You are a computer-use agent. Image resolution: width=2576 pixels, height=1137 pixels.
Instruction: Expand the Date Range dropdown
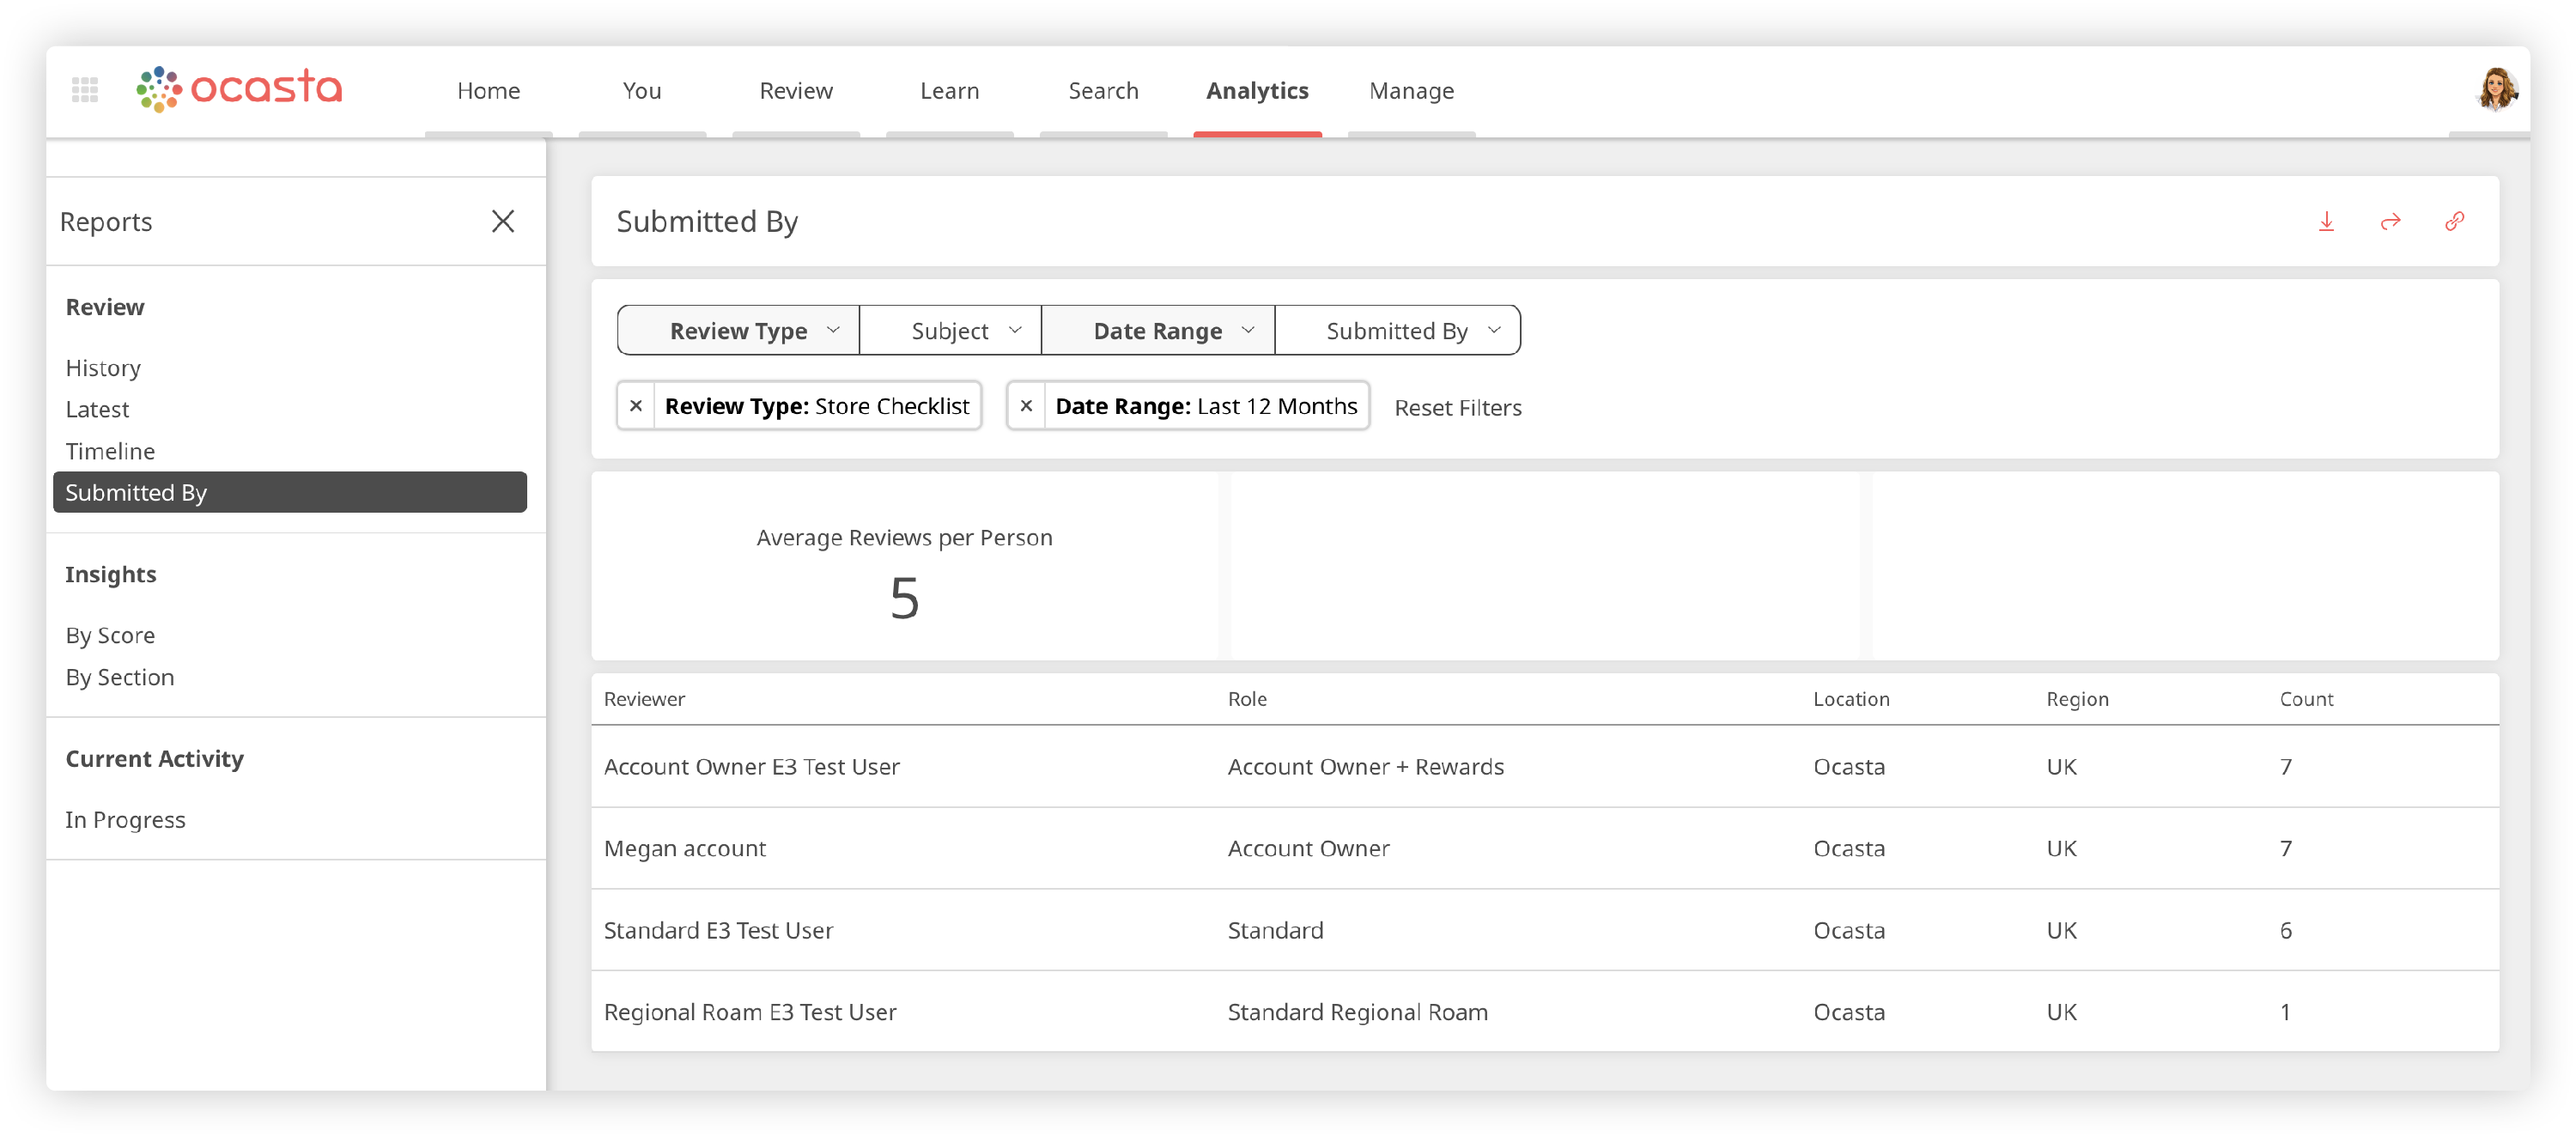coord(1158,331)
